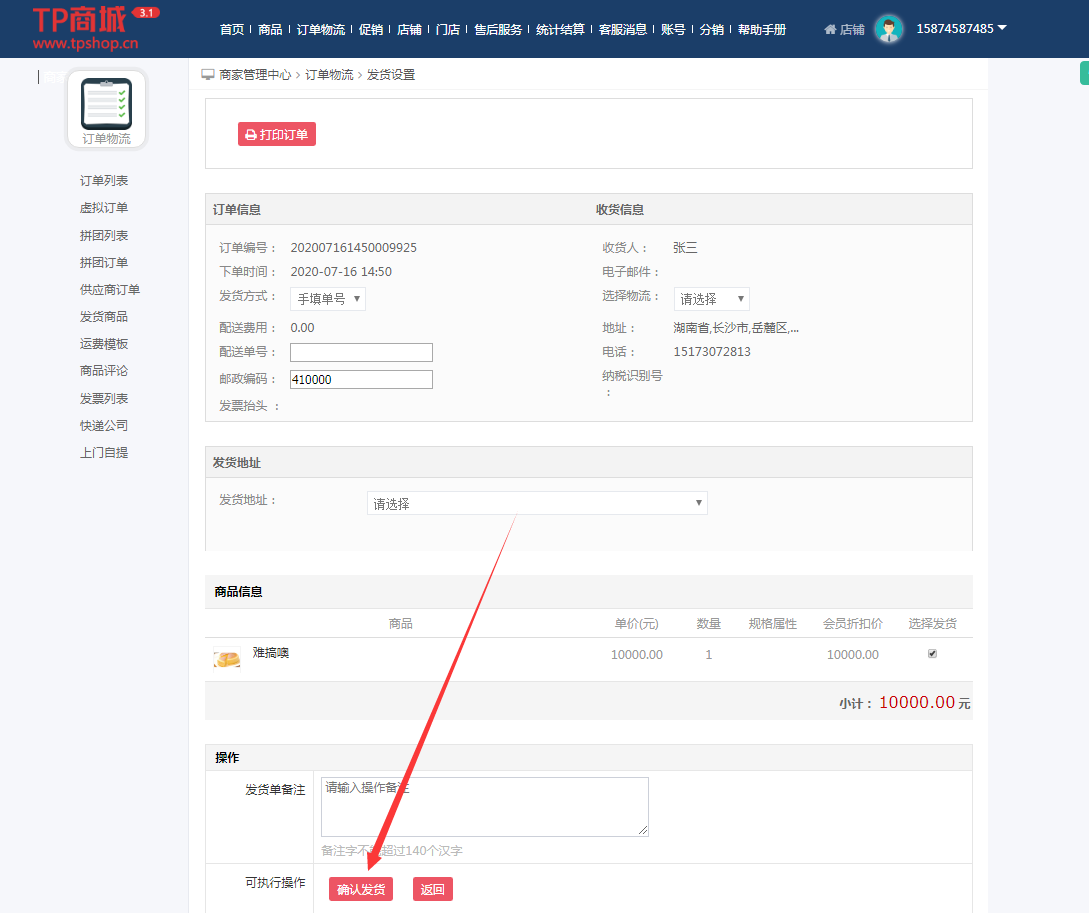Toggle the 选择发货 checkbox for the product
1089x913 pixels.
tap(933, 654)
